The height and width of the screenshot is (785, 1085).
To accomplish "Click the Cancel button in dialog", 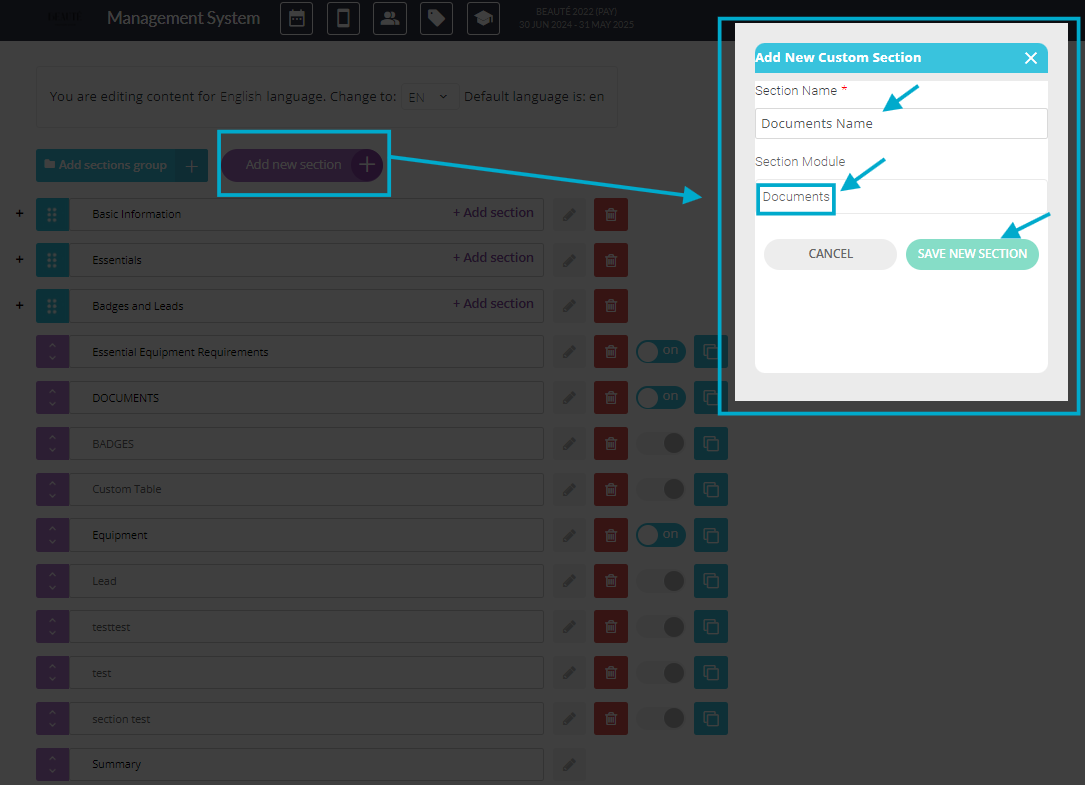I will click(x=830, y=254).
